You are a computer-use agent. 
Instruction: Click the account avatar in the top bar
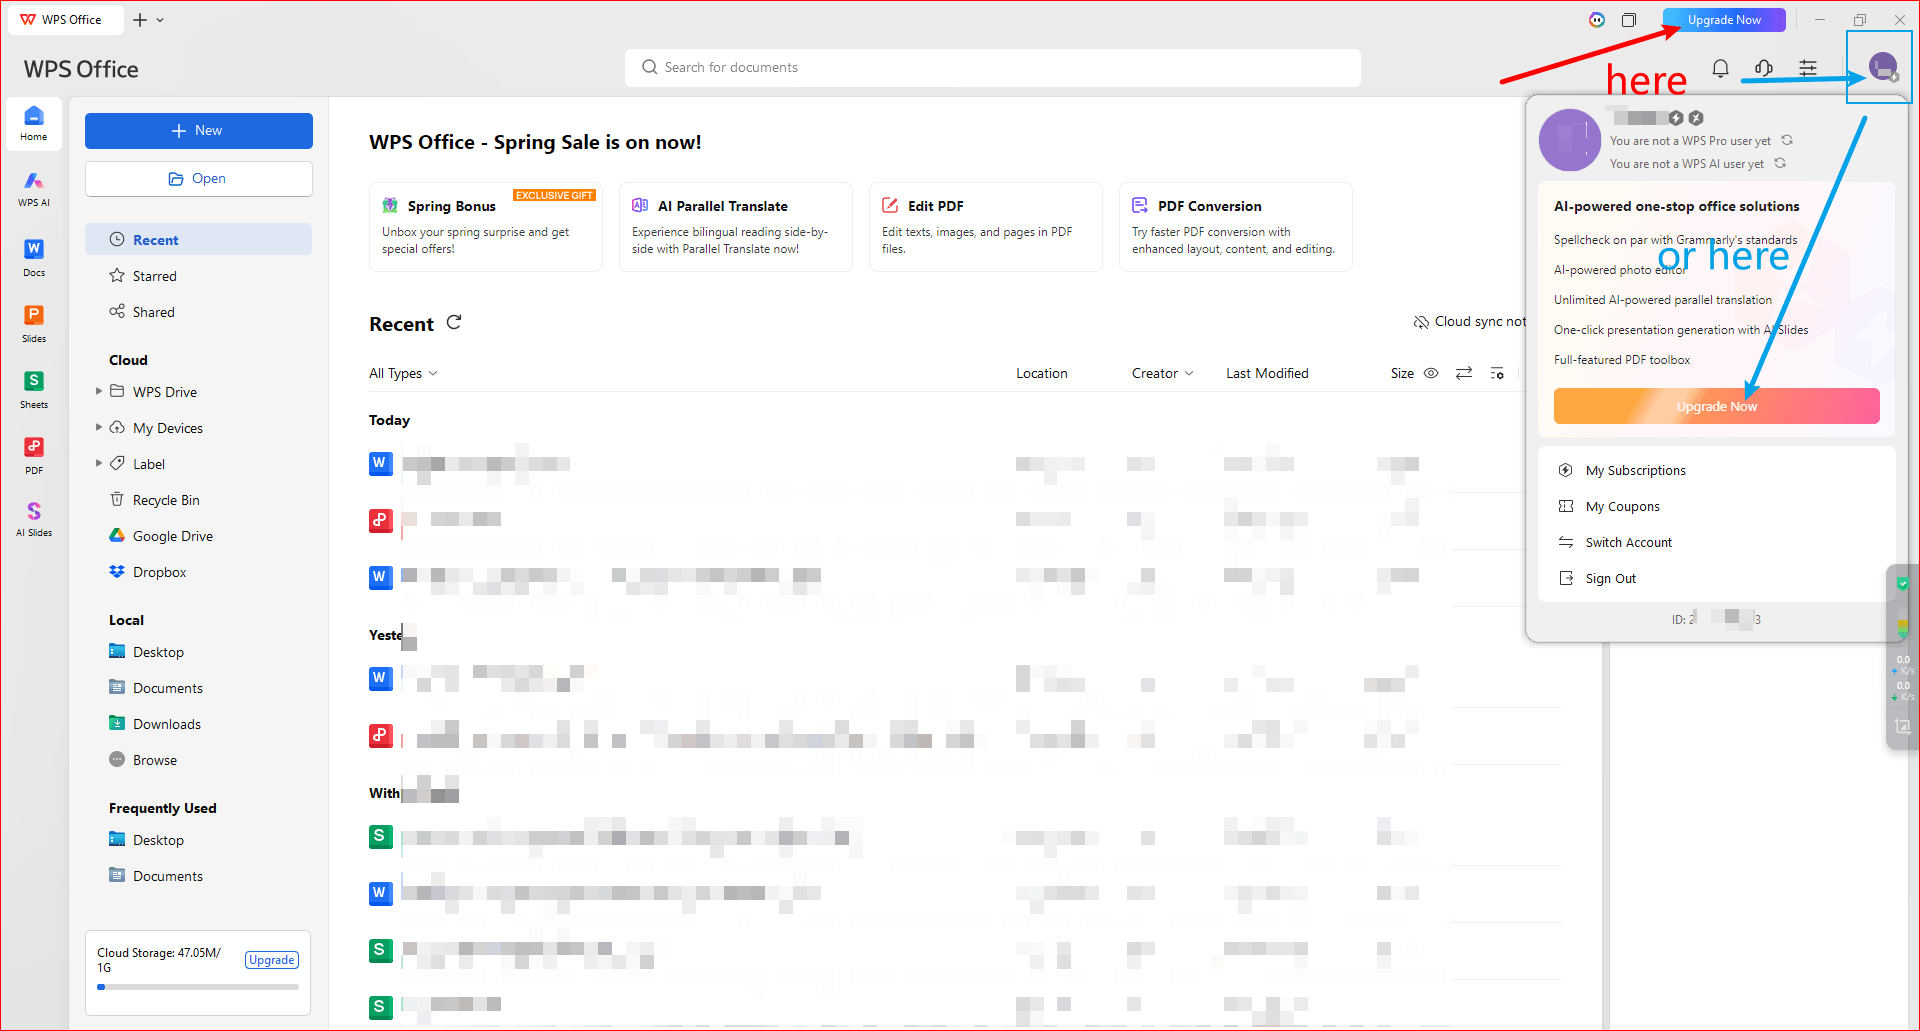(1883, 67)
